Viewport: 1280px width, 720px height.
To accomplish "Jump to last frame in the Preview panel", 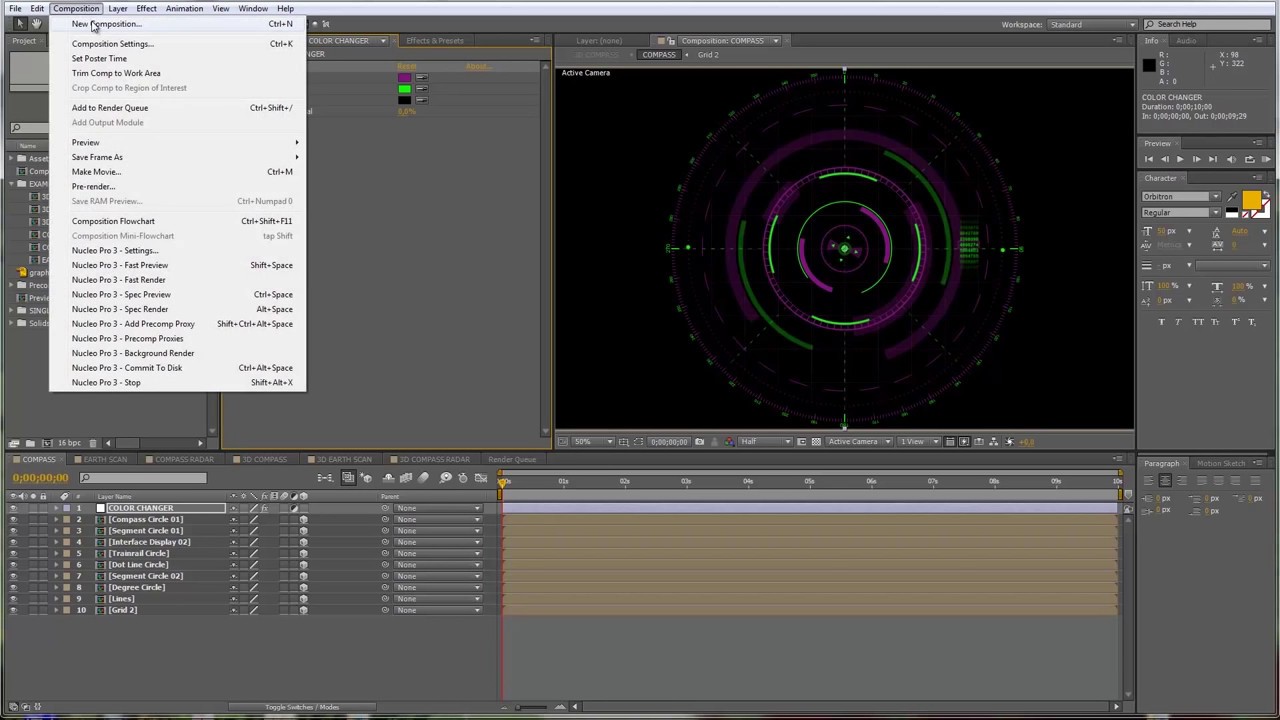I will click(x=1213, y=159).
